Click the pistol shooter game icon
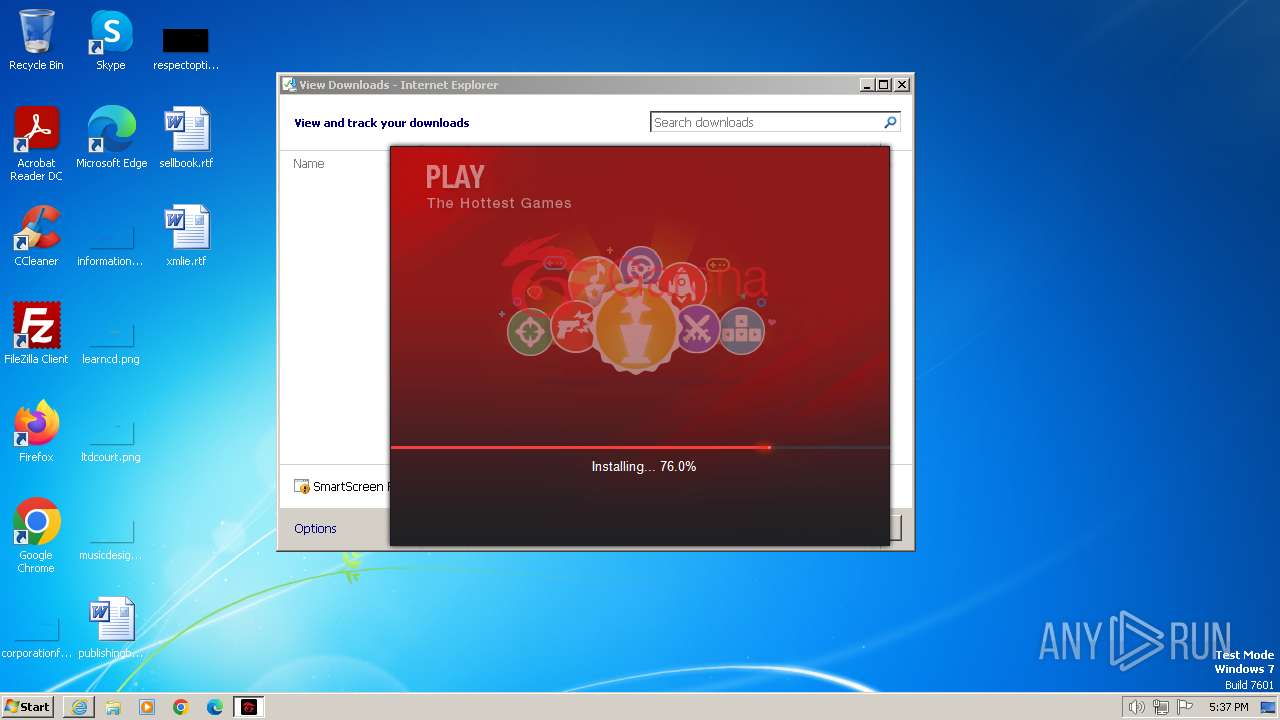Viewport: 1280px width, 720px height. click(x=574, y=326)
